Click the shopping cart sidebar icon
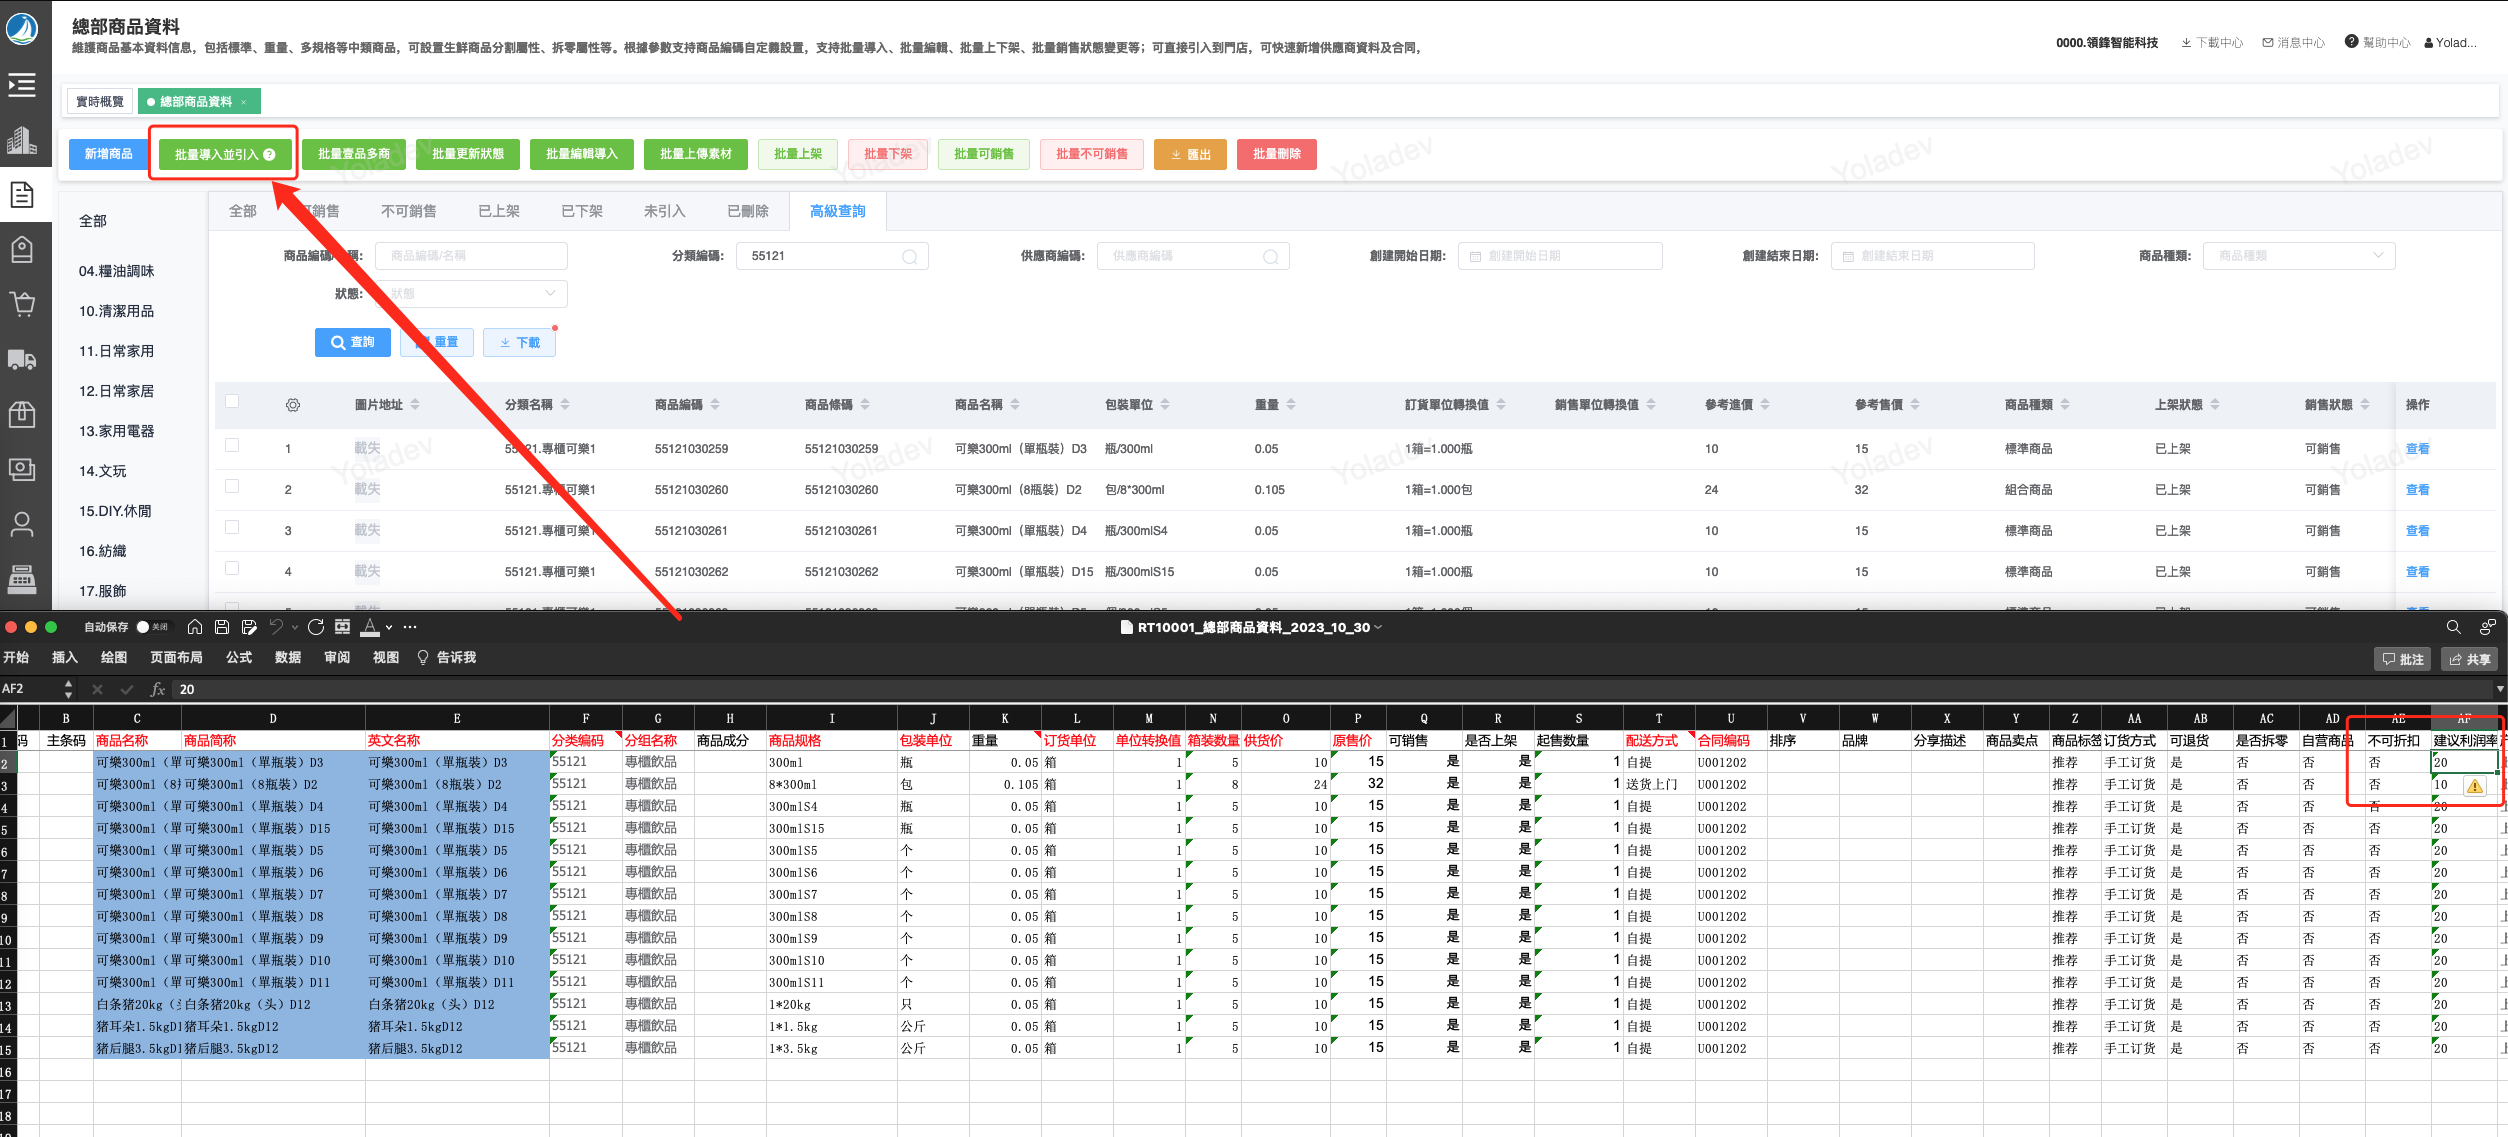The height and width of the screenshot is (1137, 2508). pos(22,304)
